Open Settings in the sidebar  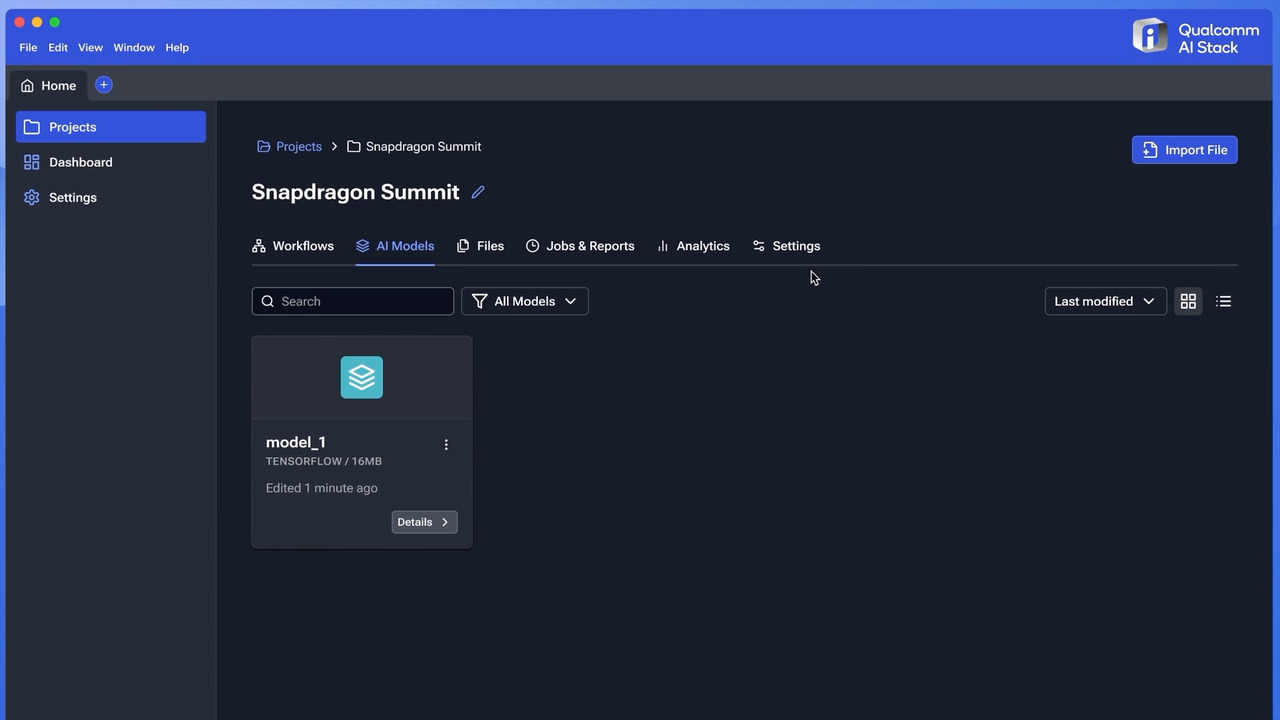pos(111,197)
